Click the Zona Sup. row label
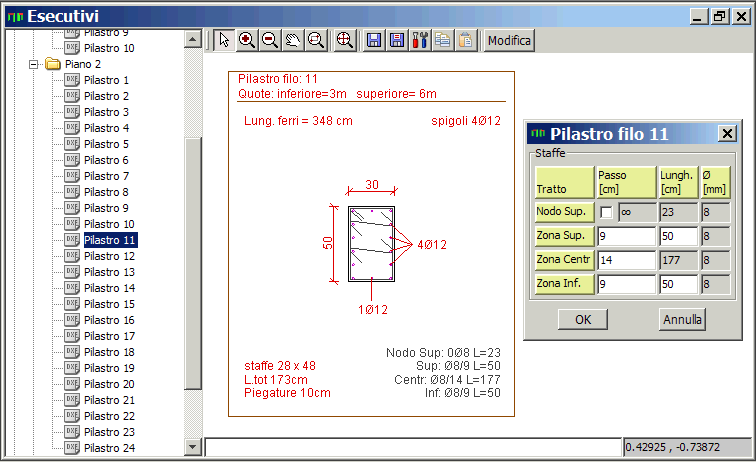 click(x=564, y=236)
